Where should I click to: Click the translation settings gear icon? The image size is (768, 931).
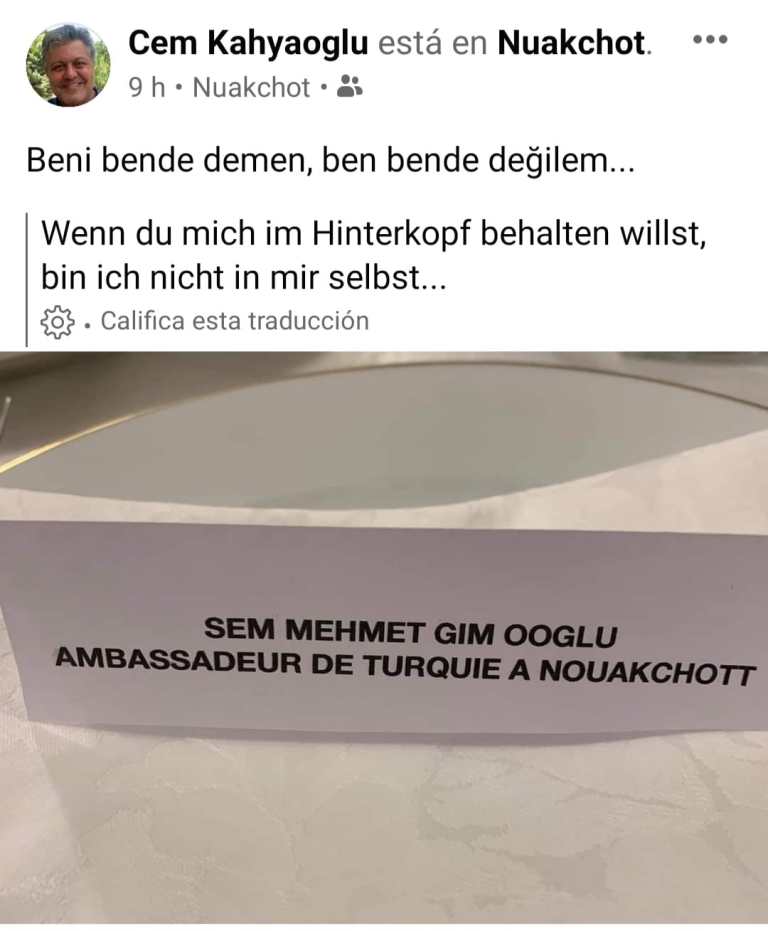[x=57, y=322]
